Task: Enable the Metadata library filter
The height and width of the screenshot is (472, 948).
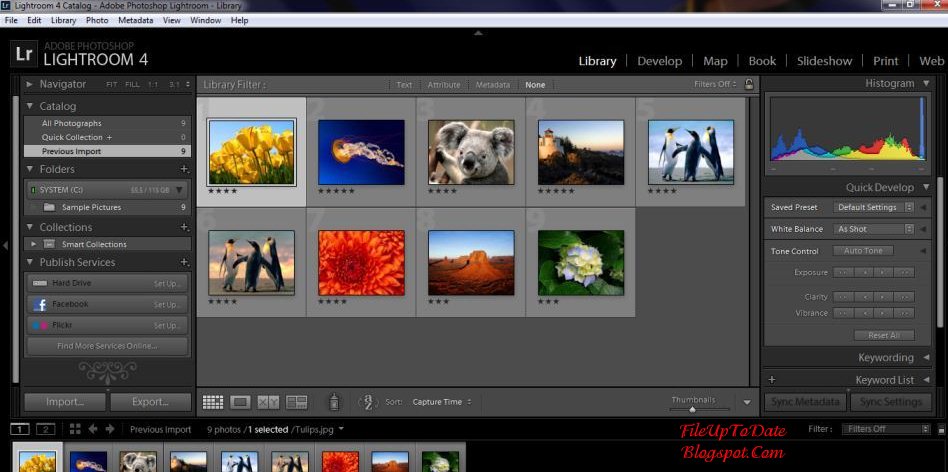Action: (x=493, y=85)
